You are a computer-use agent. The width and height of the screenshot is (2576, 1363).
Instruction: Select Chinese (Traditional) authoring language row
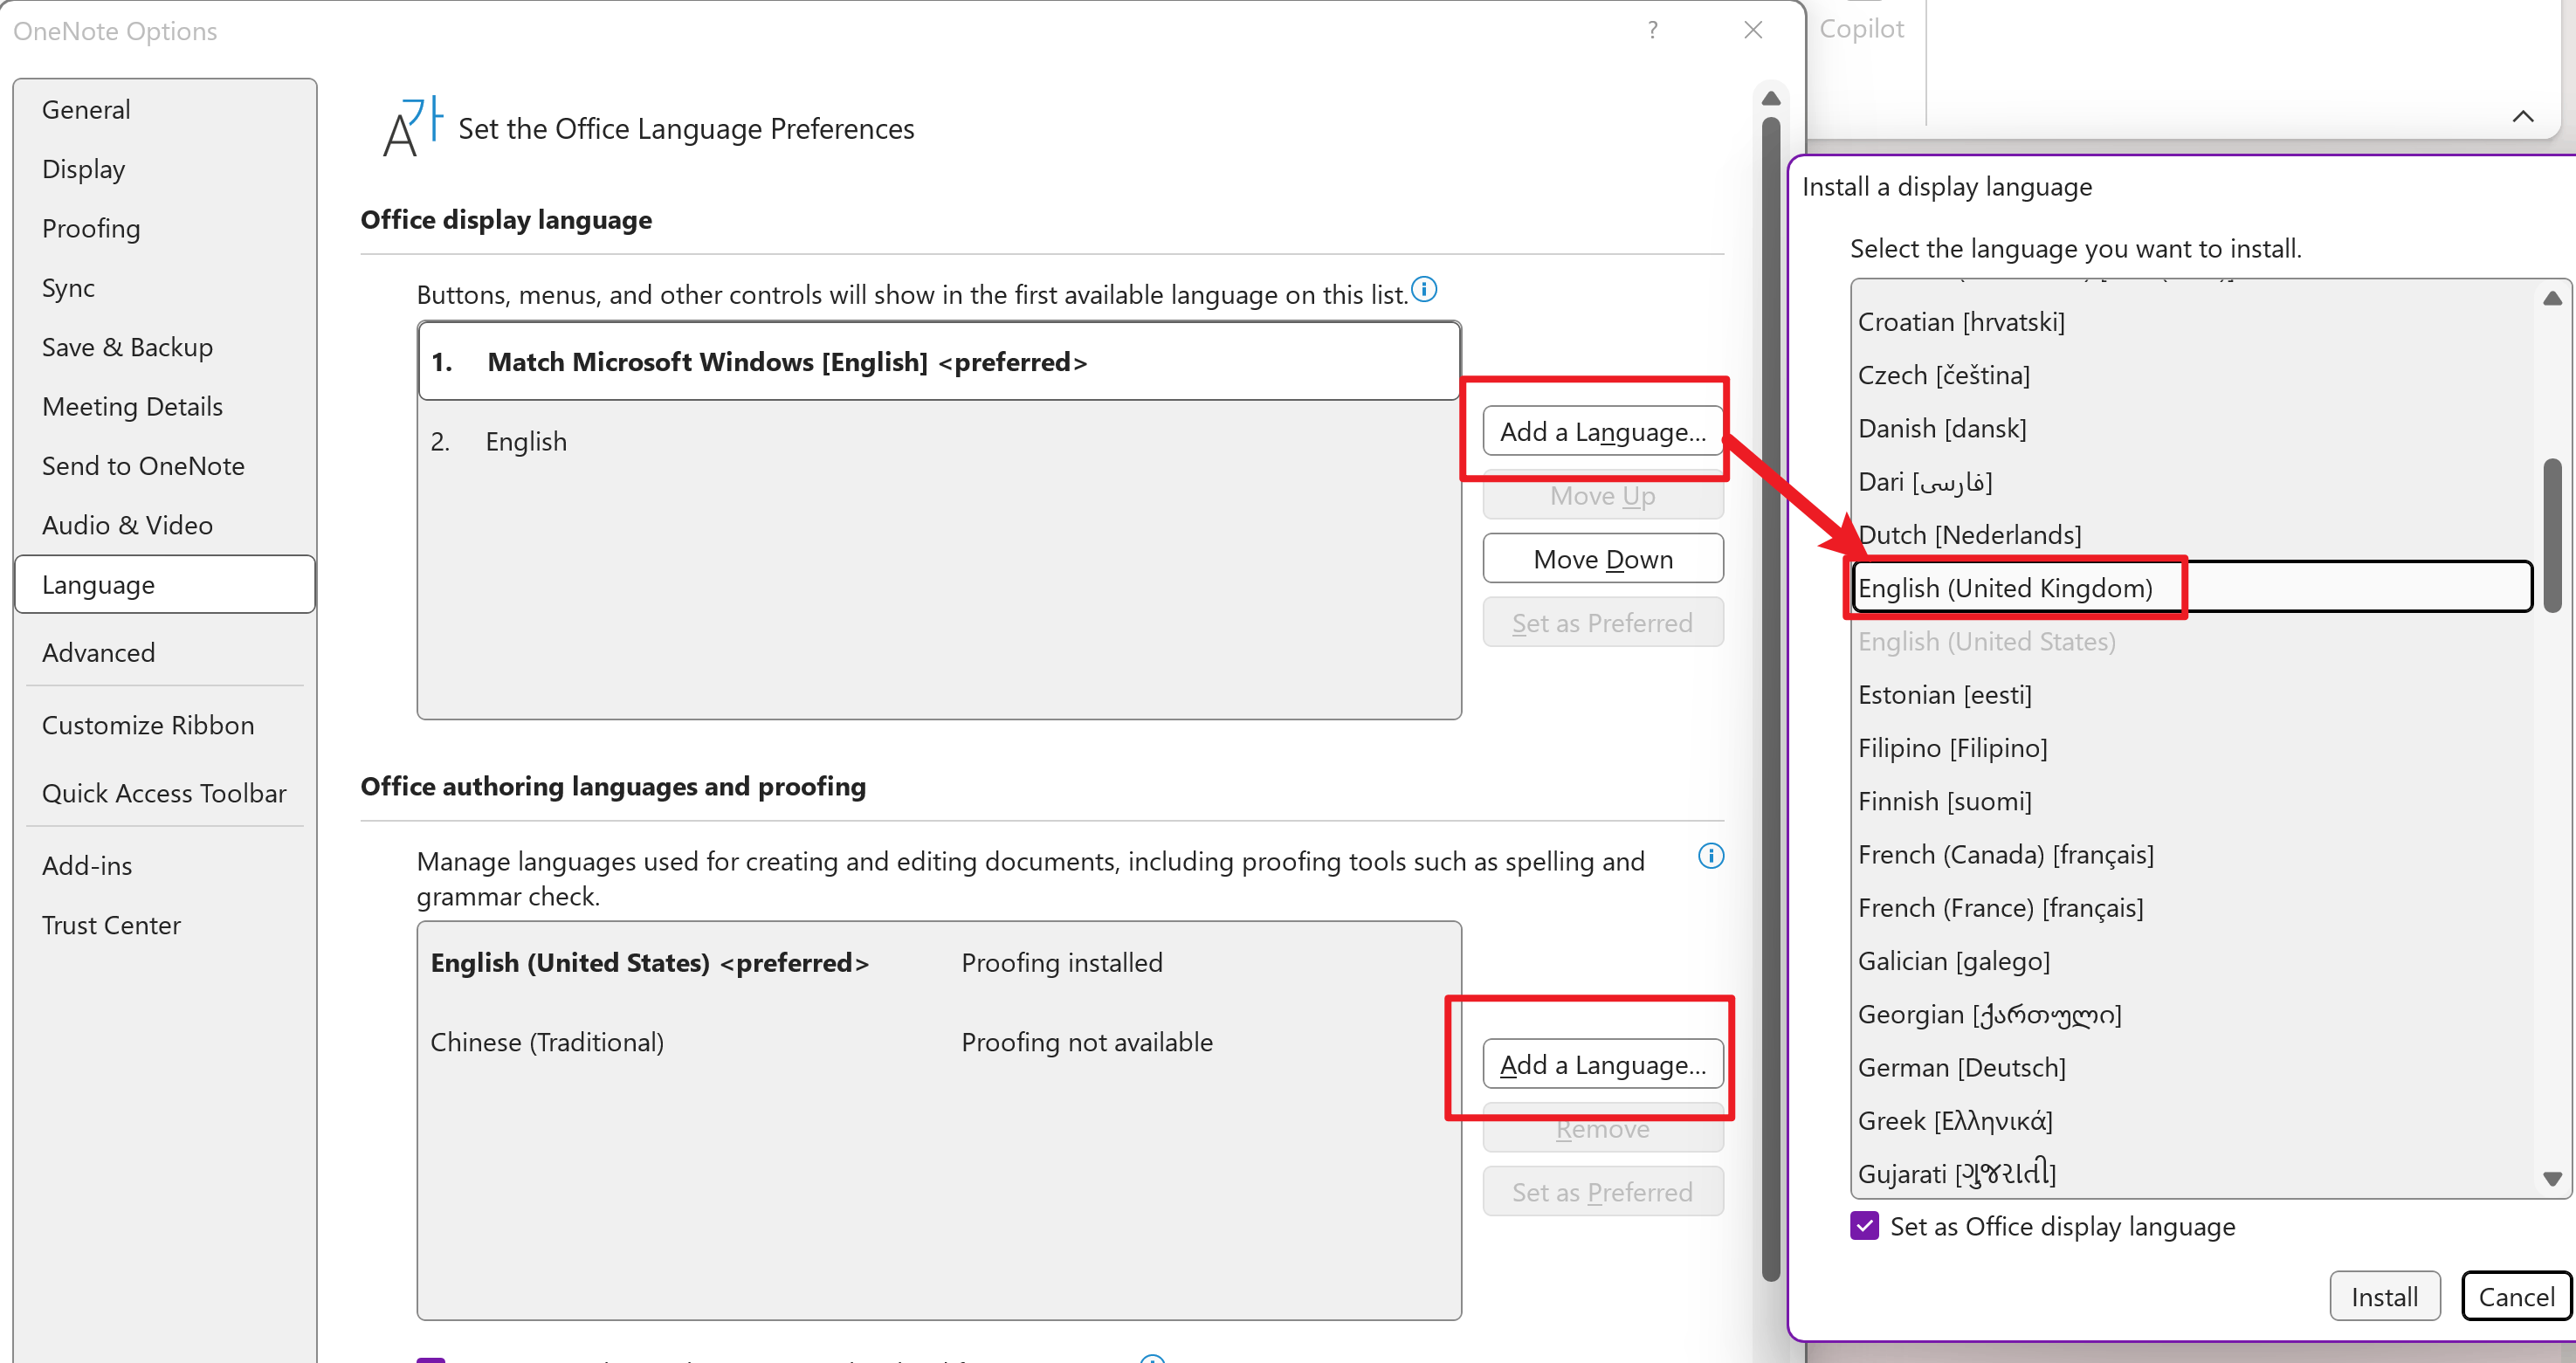click(x=939, y=1043)
